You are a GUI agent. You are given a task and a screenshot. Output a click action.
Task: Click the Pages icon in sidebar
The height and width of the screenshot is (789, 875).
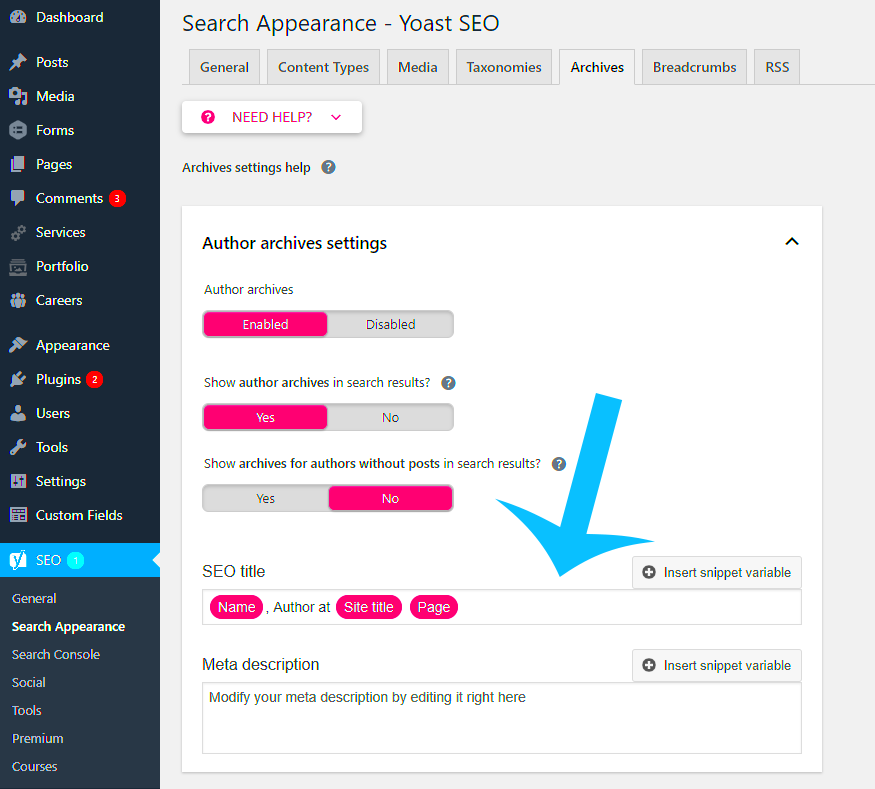click(x=18, y=164)
